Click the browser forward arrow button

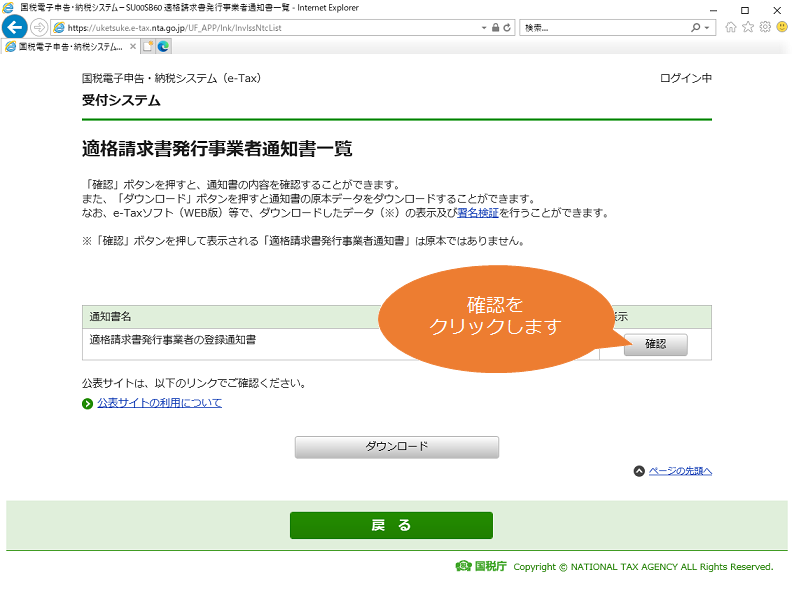point(39,27)
